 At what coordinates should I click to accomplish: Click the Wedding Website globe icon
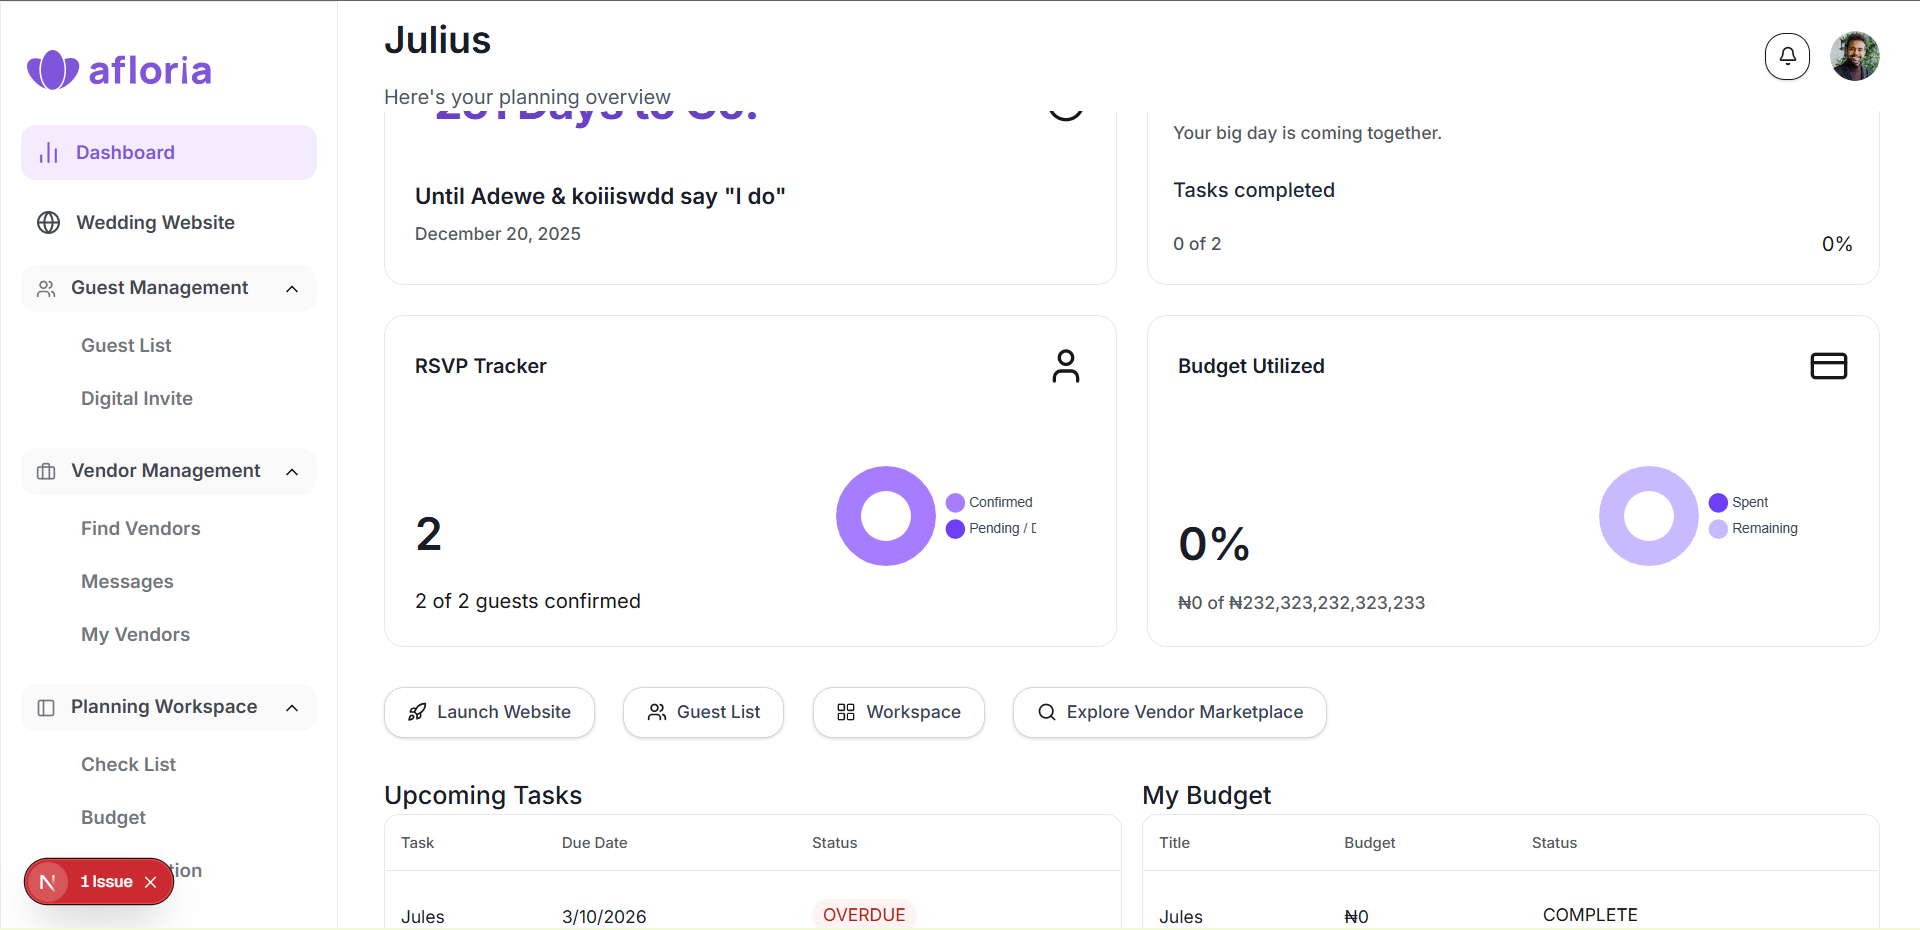tap(48, 222)
